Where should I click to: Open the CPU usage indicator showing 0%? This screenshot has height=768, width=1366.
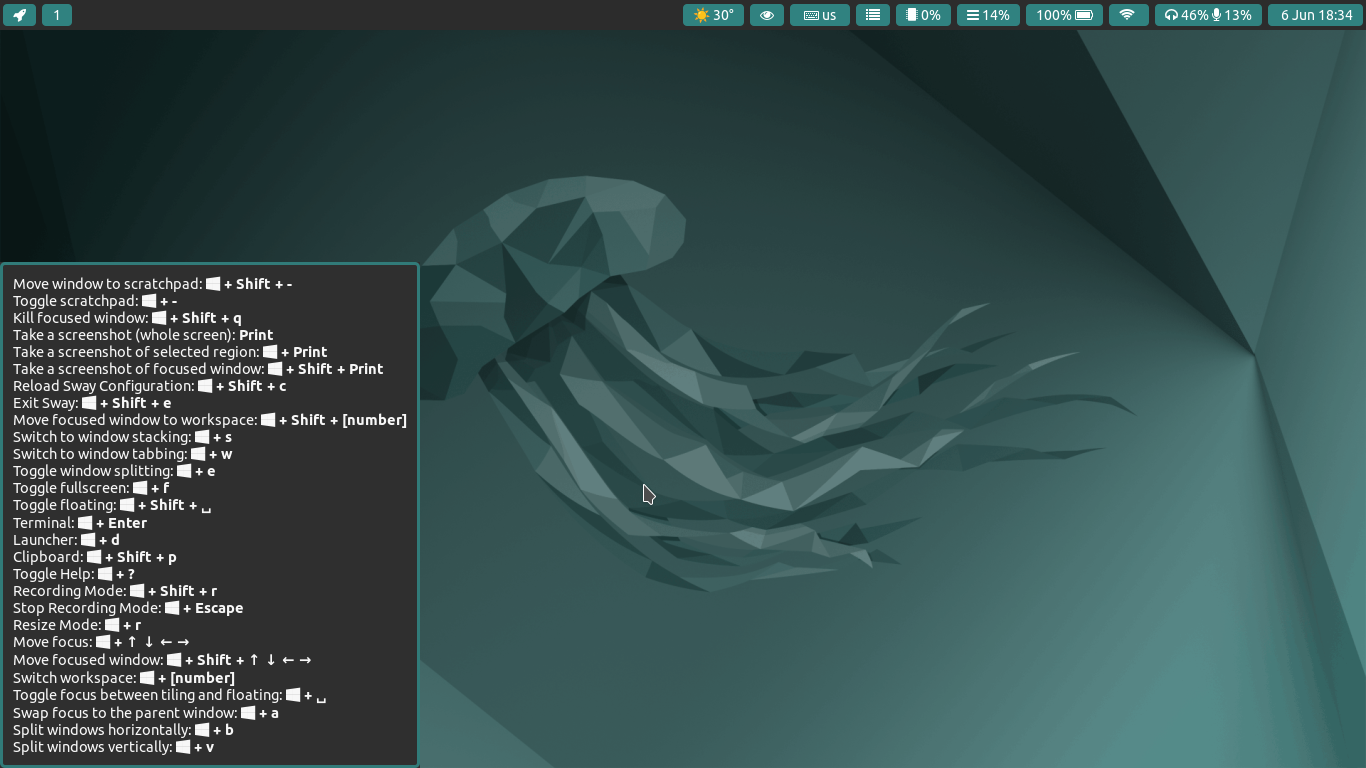pos(923,15)
